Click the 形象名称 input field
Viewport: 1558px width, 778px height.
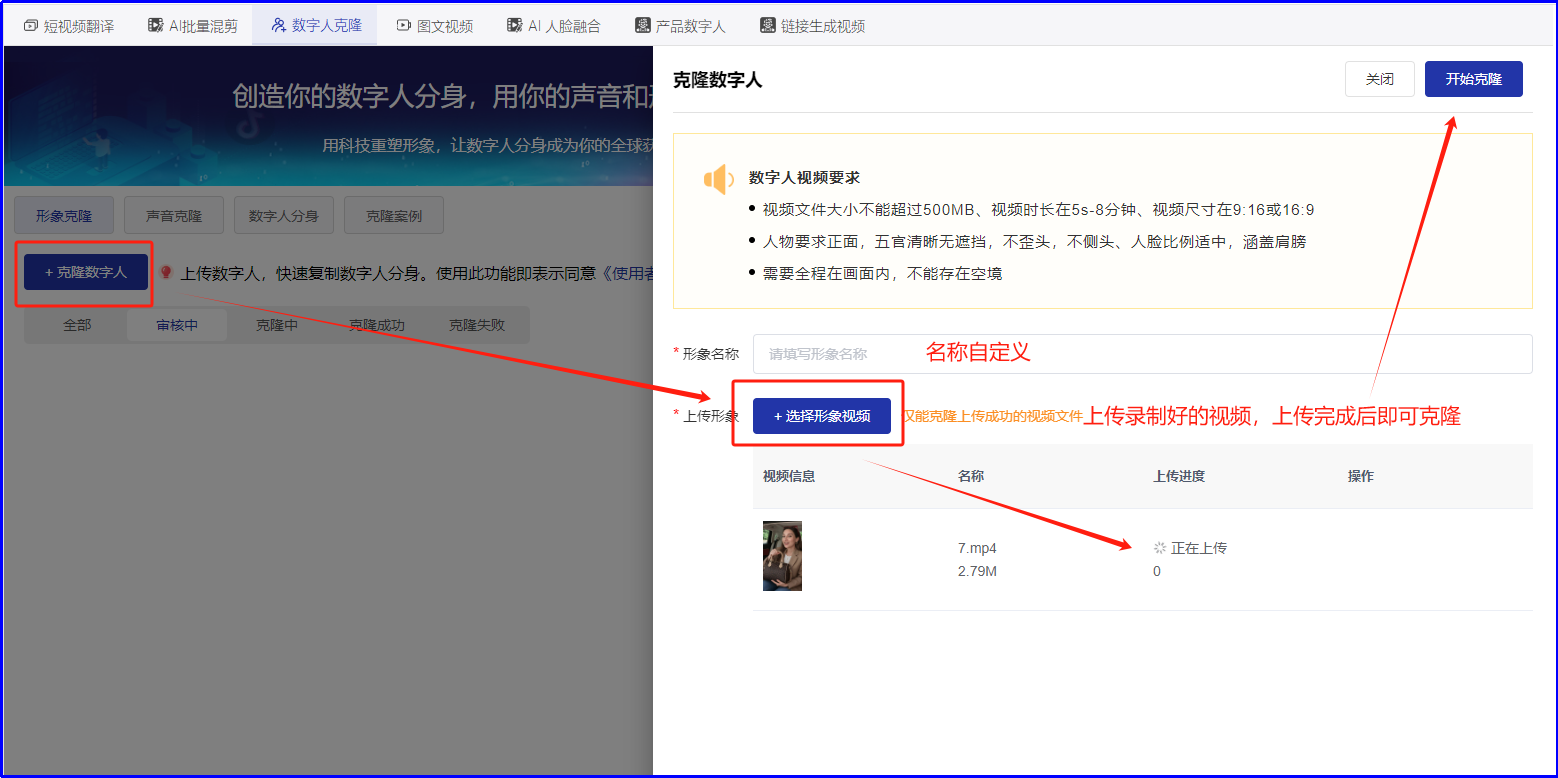(1142, 354)
